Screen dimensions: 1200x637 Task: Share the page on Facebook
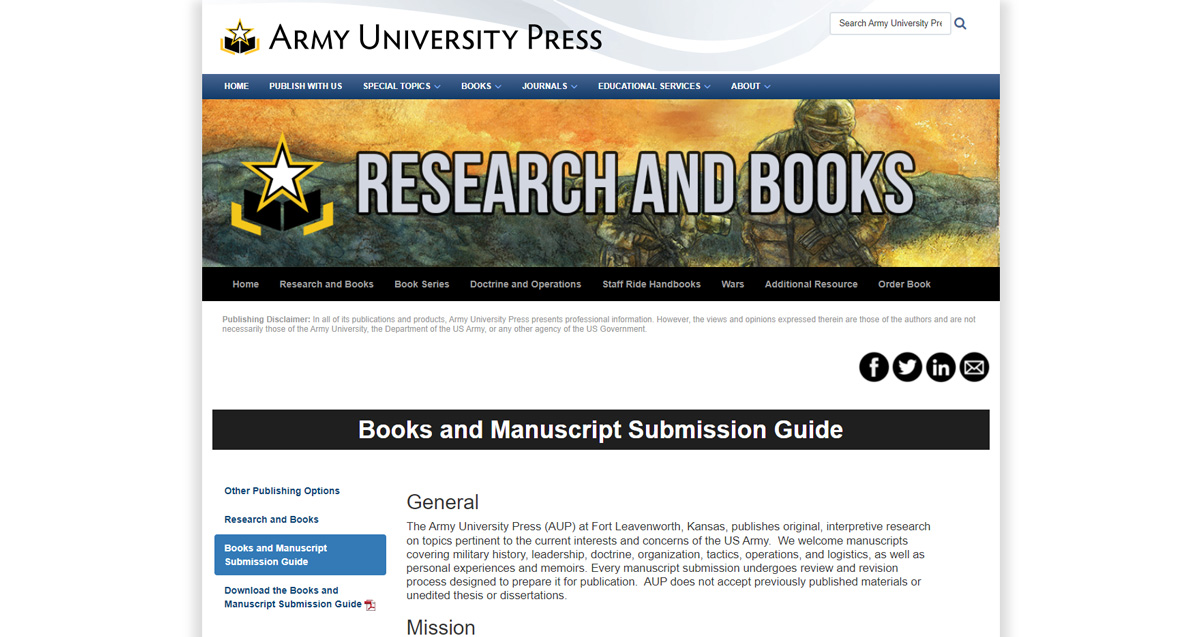tap(873, 367)
